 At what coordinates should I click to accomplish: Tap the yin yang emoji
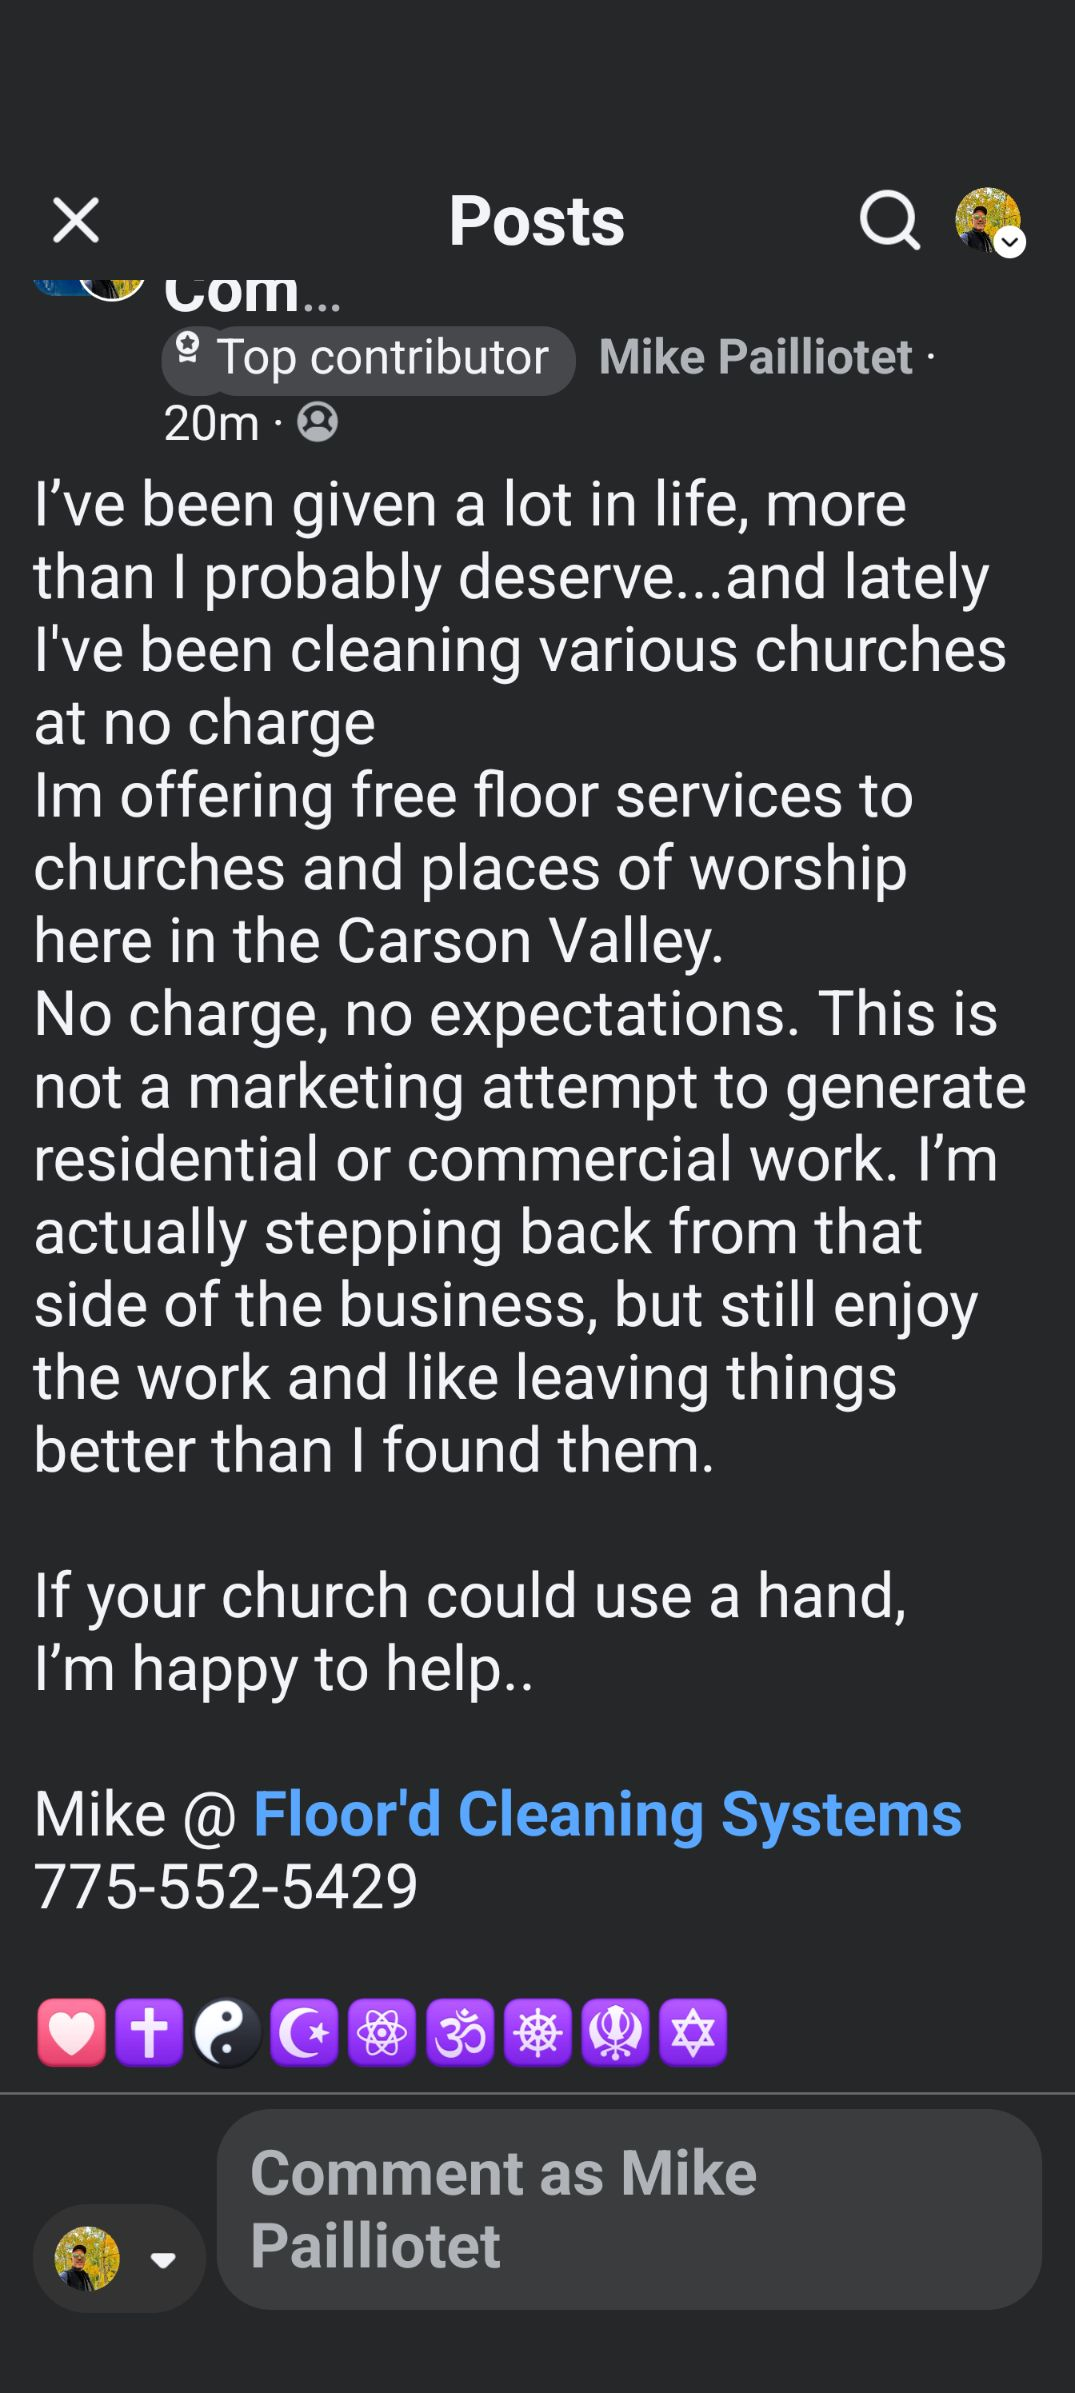click(227, 2032)
